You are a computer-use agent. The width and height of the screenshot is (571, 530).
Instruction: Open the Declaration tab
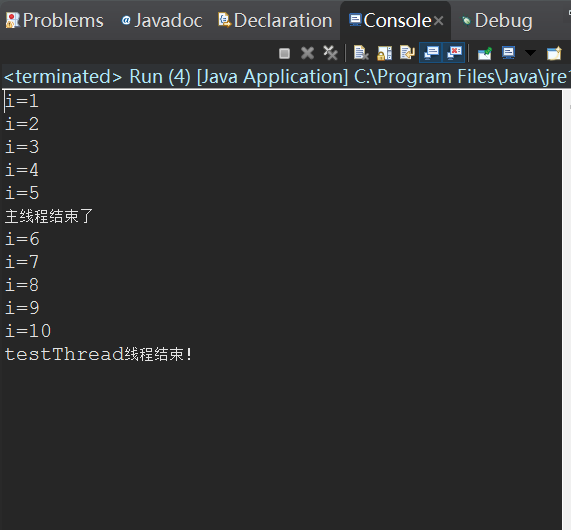point(275,20)
